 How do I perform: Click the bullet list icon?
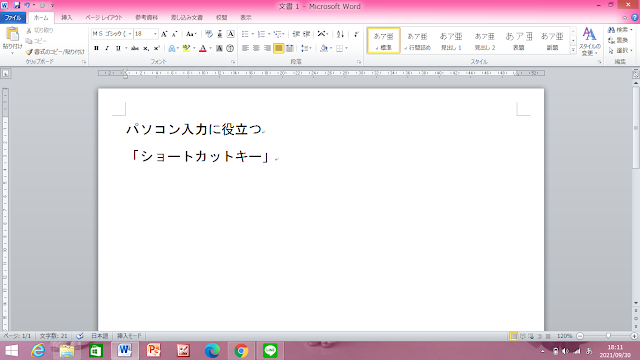click(x=245, y=34)
